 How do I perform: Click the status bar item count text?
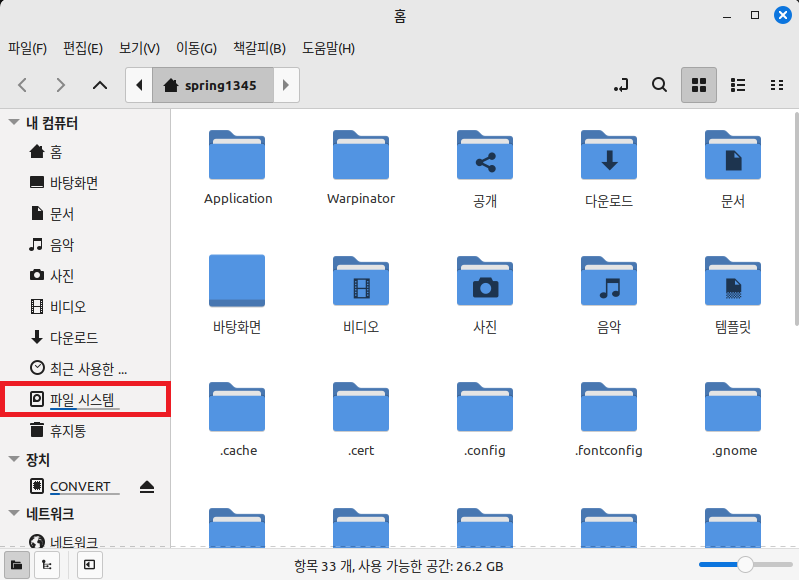[x=398, y=566]
